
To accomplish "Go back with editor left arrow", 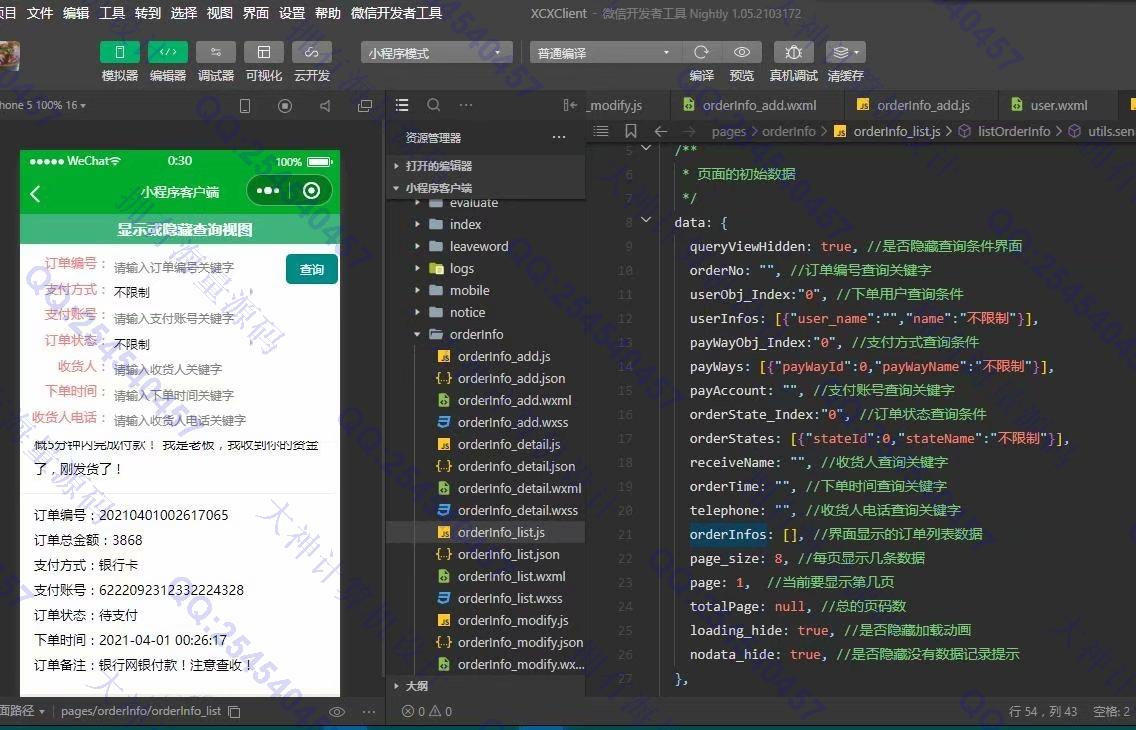I will 660,131.
